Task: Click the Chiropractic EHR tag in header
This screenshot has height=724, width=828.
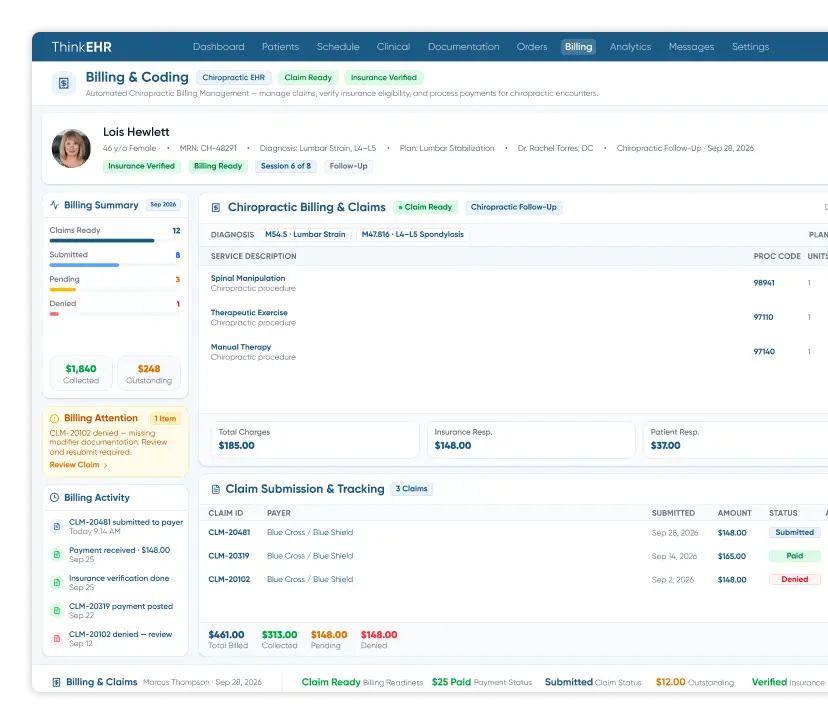Action: tap(233, 78)
